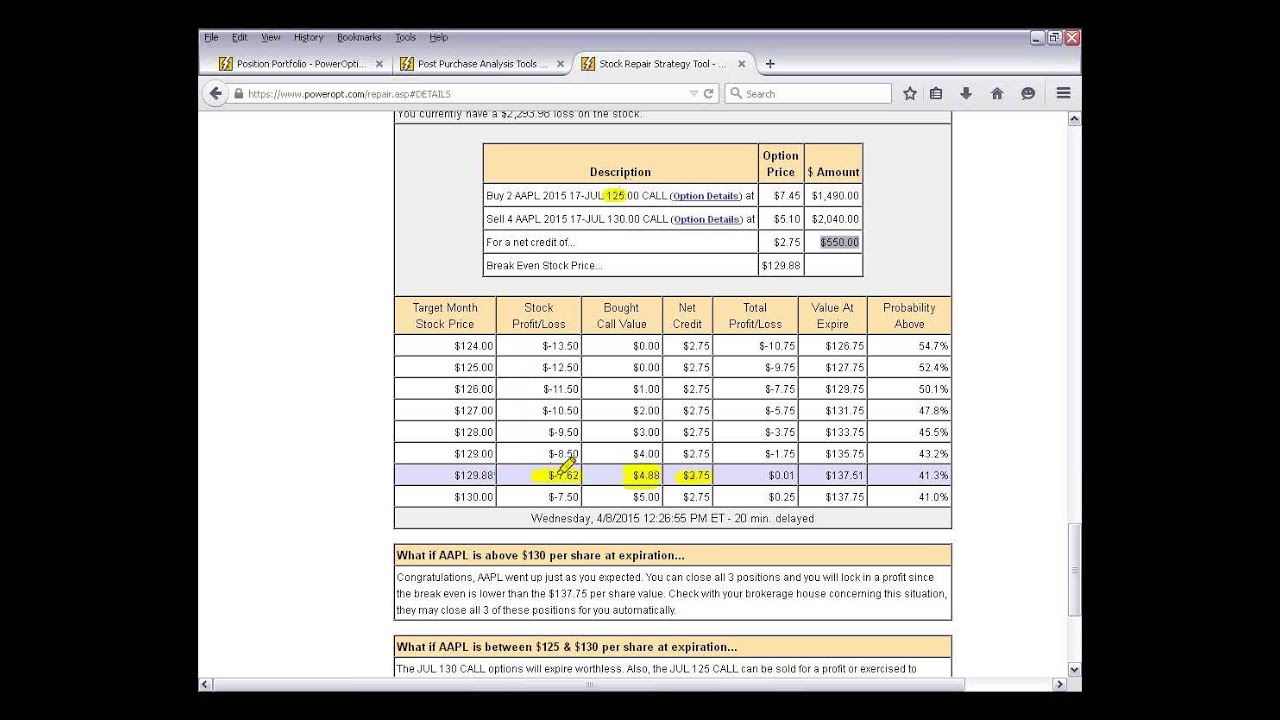
Task: Click the Position Portfolio tab favicon
Action: (x=226, y=64)
